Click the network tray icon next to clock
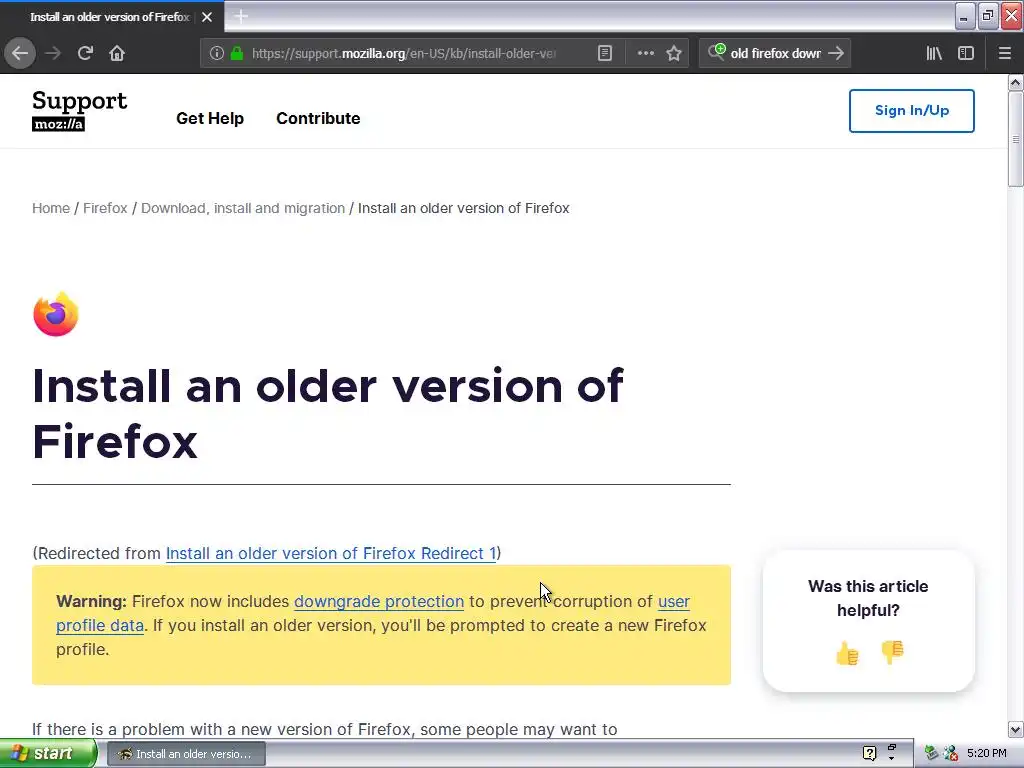Screen dimensions: 1024x768 pos(951,753)
